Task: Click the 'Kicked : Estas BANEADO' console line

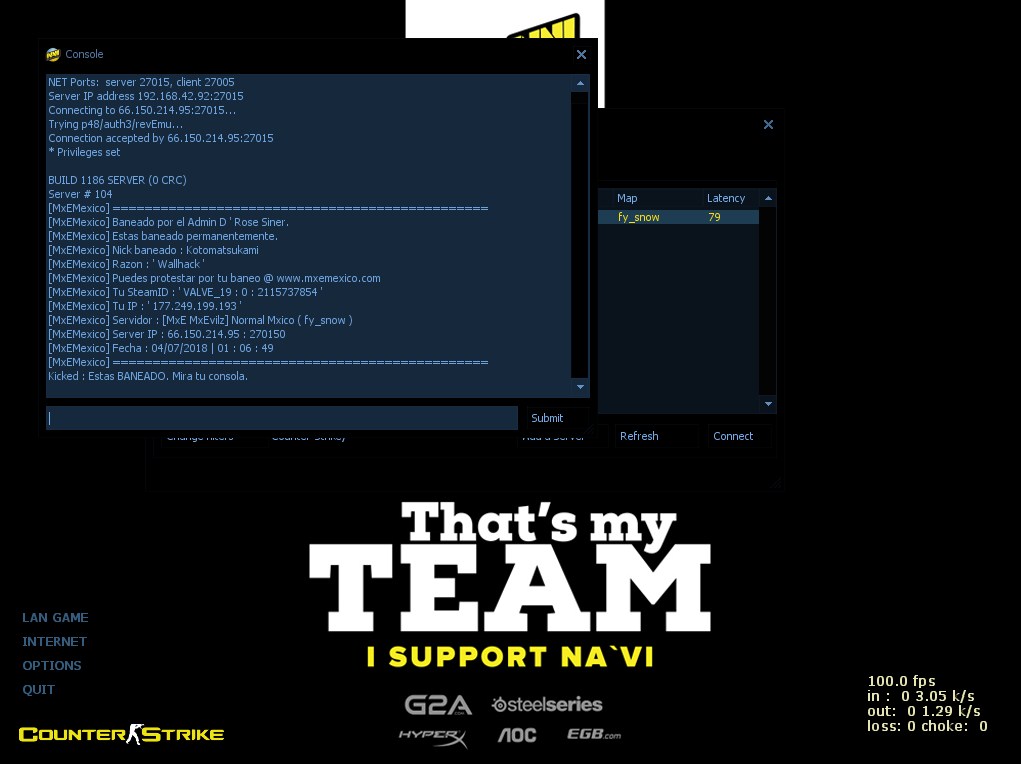Action: (x=148, y=376)
